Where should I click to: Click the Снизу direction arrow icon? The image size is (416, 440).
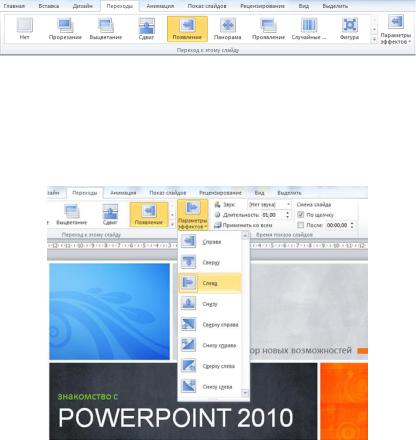click(x=188, y=303)
